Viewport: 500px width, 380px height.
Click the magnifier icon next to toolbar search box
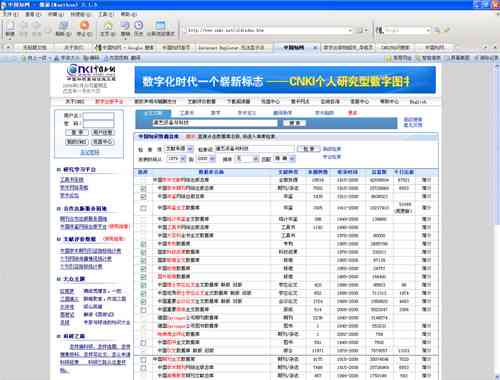[437, 30]
